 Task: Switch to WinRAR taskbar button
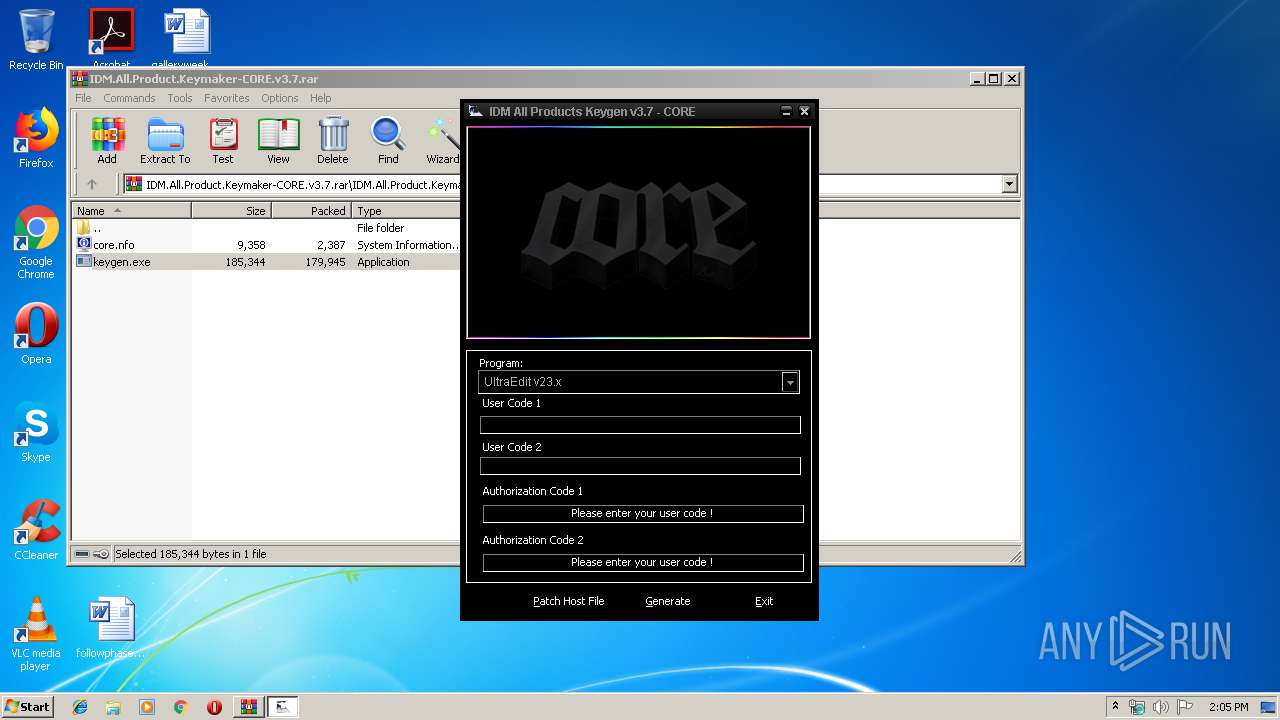tap(249, 707)
